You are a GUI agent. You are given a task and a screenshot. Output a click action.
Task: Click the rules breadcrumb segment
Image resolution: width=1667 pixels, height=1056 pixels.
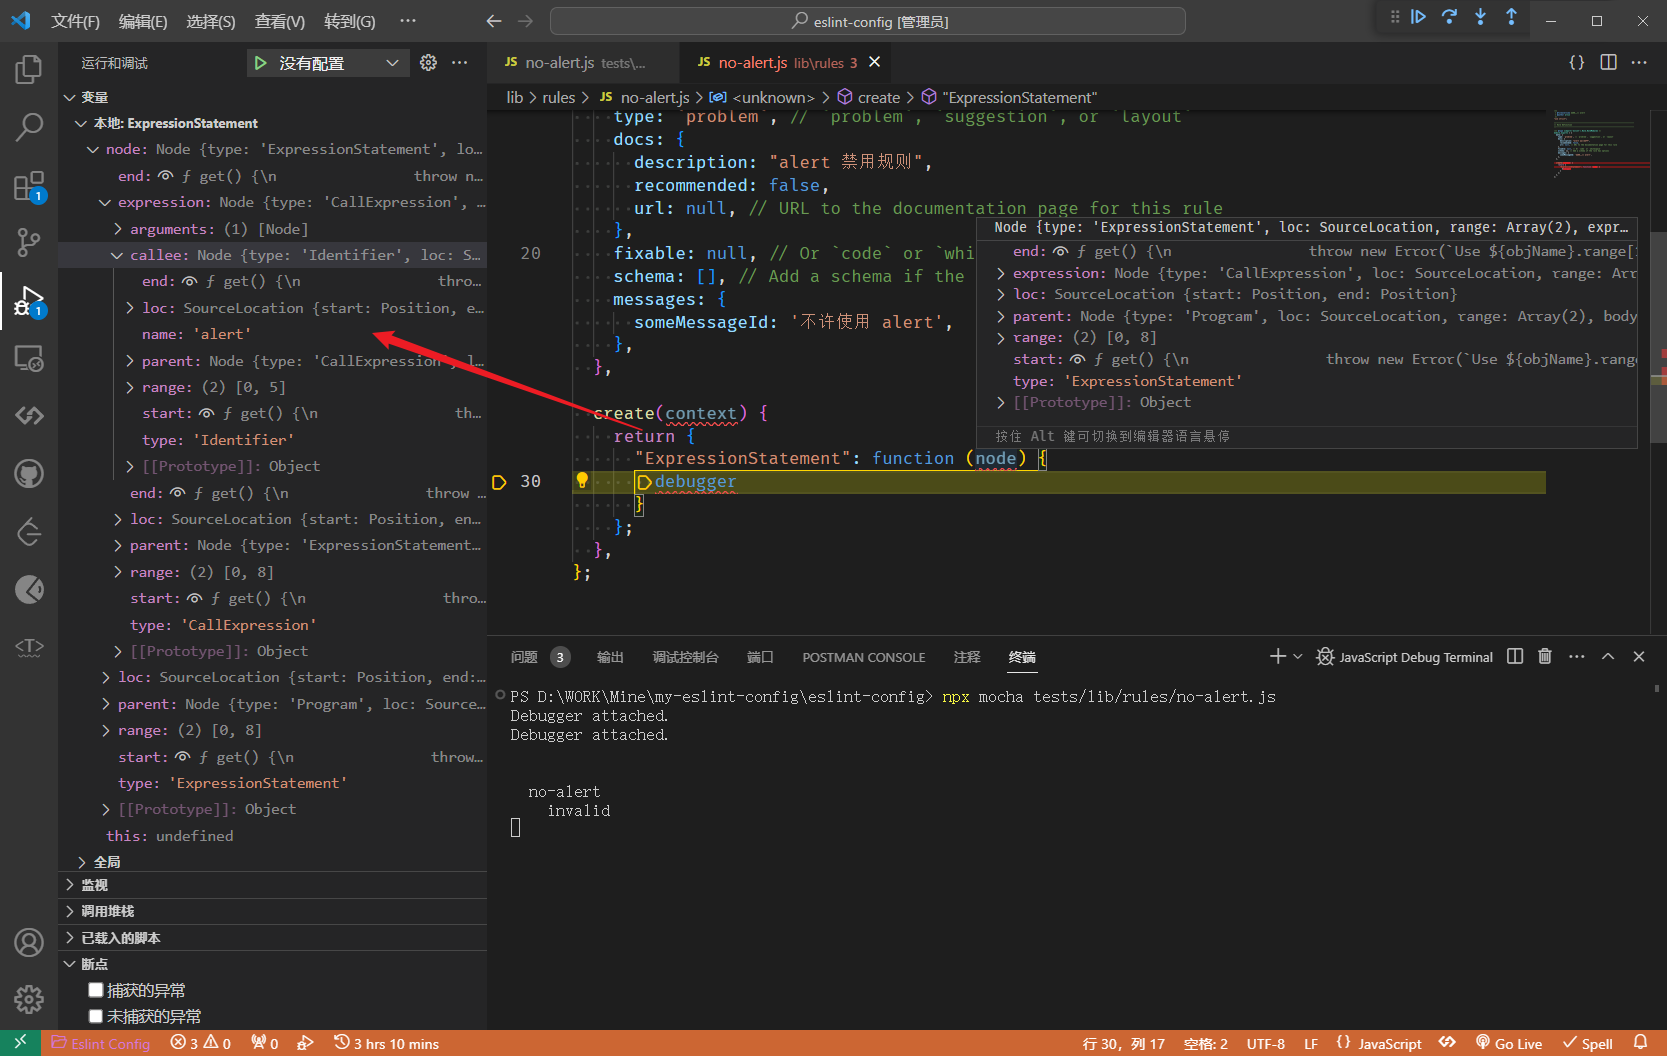[559, 97]
